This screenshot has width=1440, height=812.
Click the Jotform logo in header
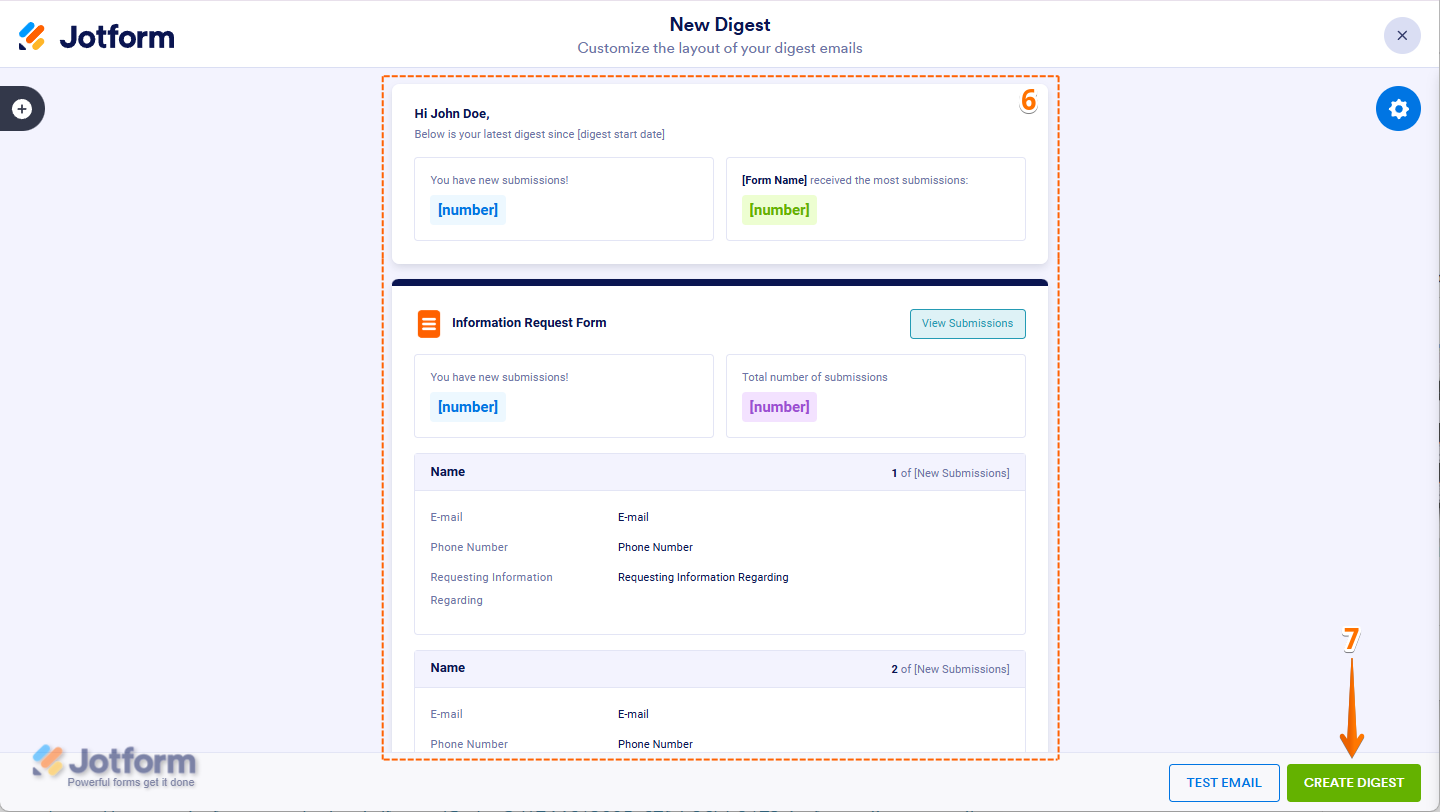[96, 37]
